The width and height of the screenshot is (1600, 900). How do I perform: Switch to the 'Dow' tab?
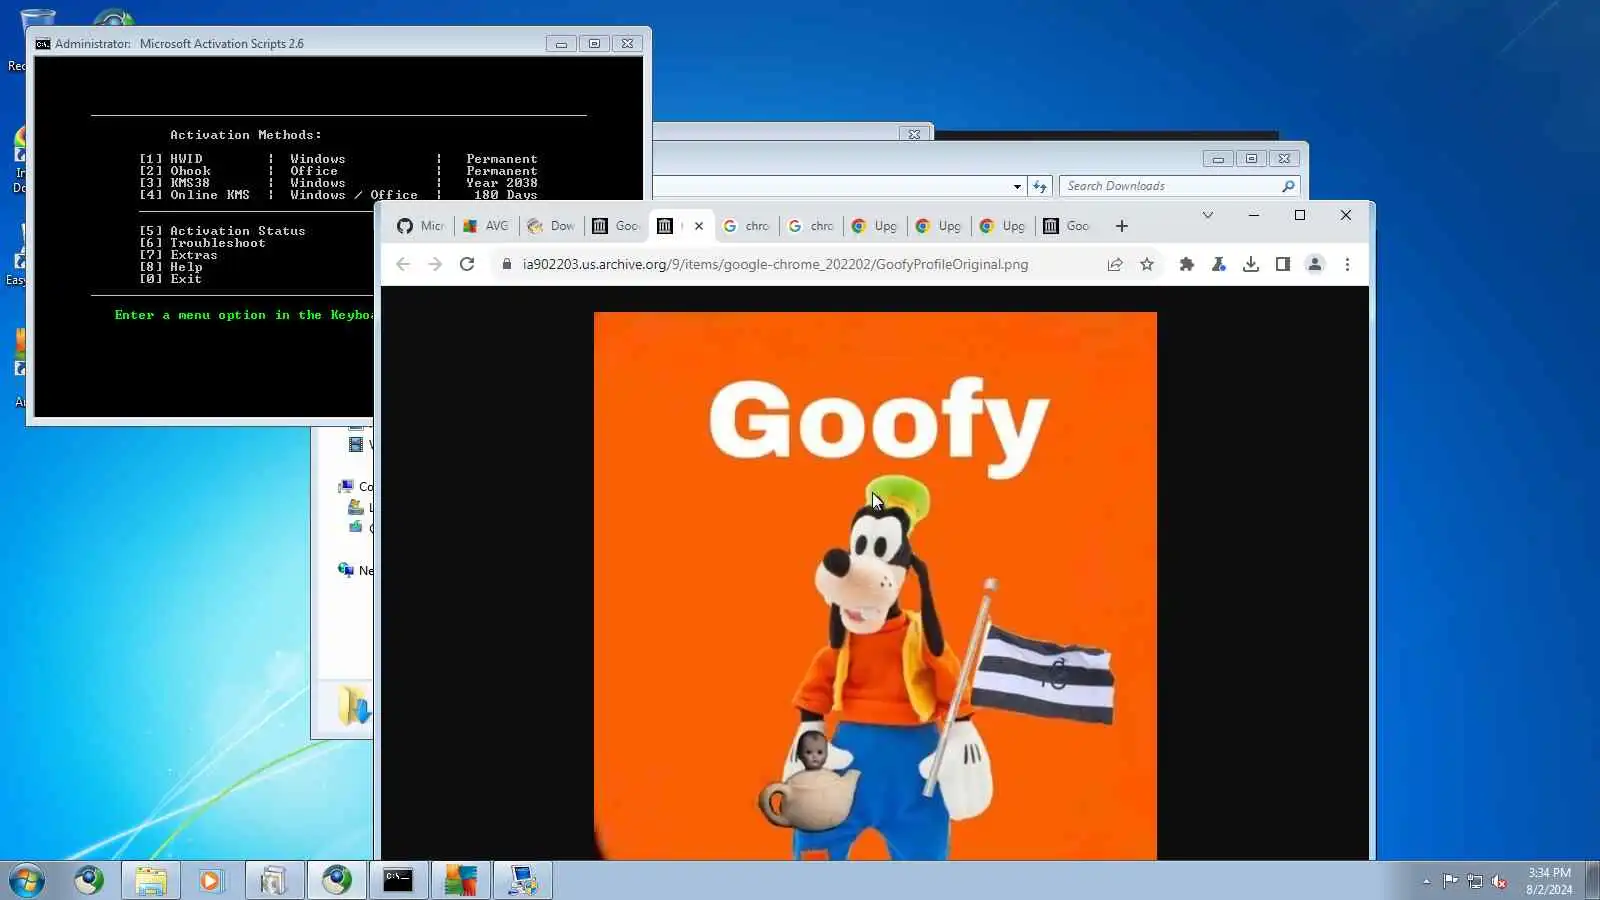[x=551, y=226]
